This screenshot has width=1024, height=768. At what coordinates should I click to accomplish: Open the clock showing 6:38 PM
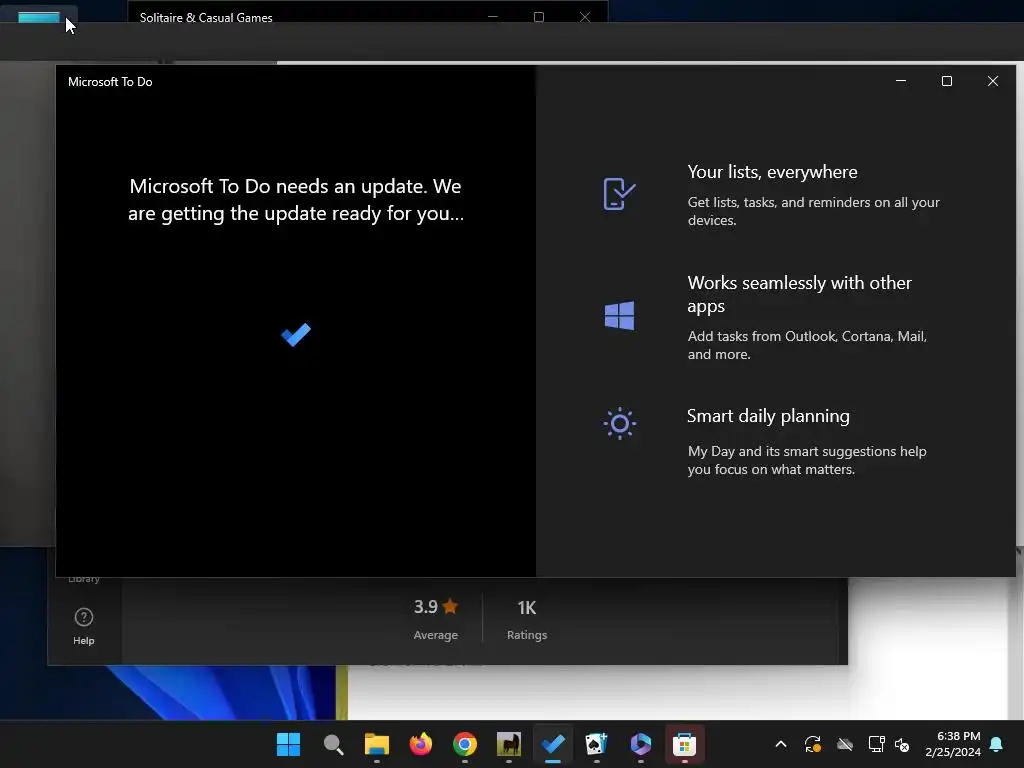(x=953, y=744)
